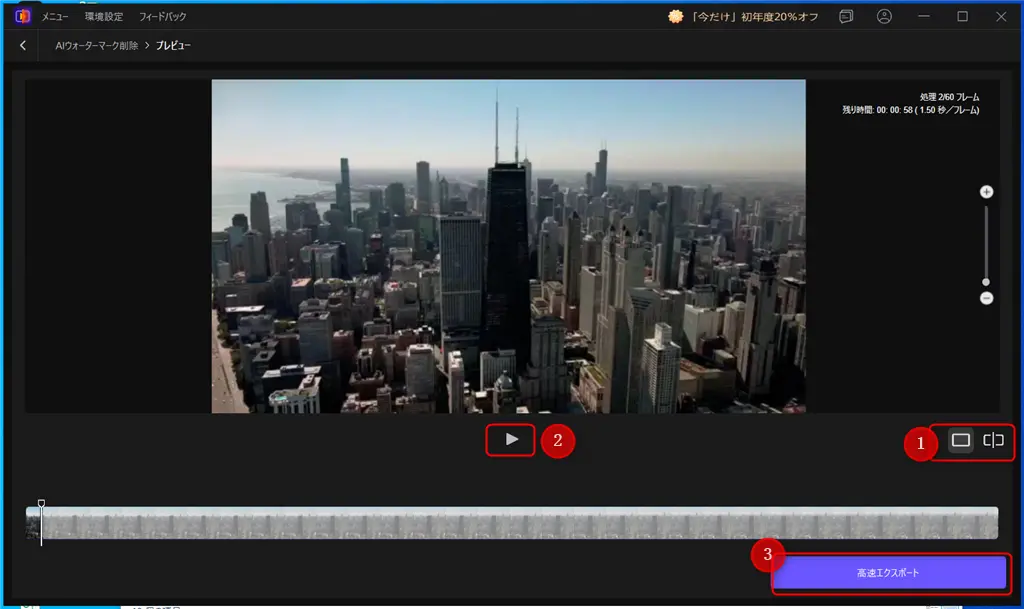Click the app logo icon in title bar
Viewport: 1024px width, 609px height.
22,16
